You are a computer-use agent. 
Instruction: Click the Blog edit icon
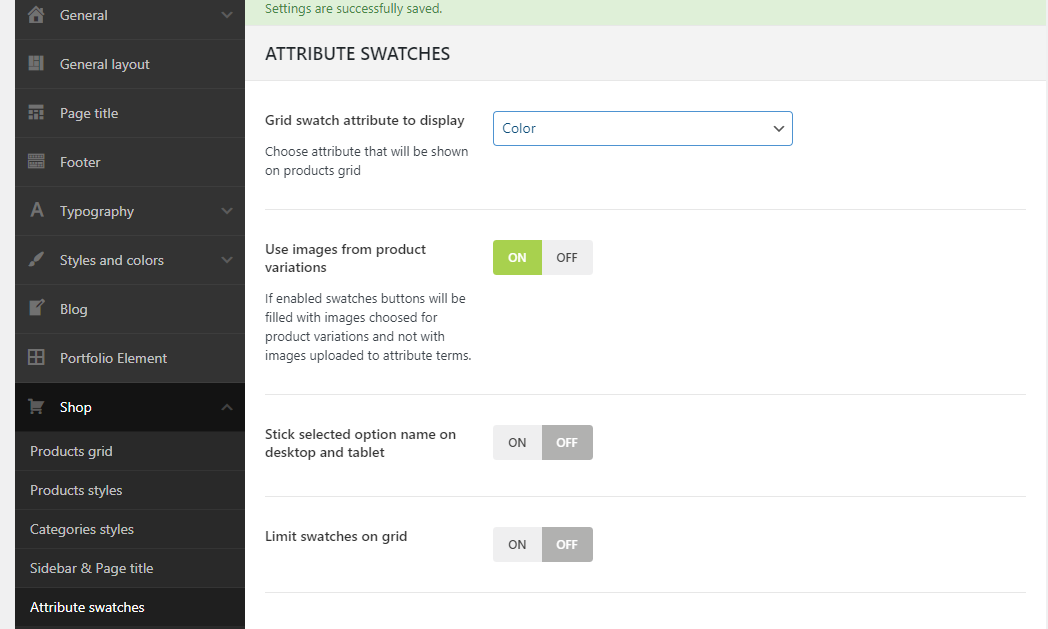click(37, 309)
